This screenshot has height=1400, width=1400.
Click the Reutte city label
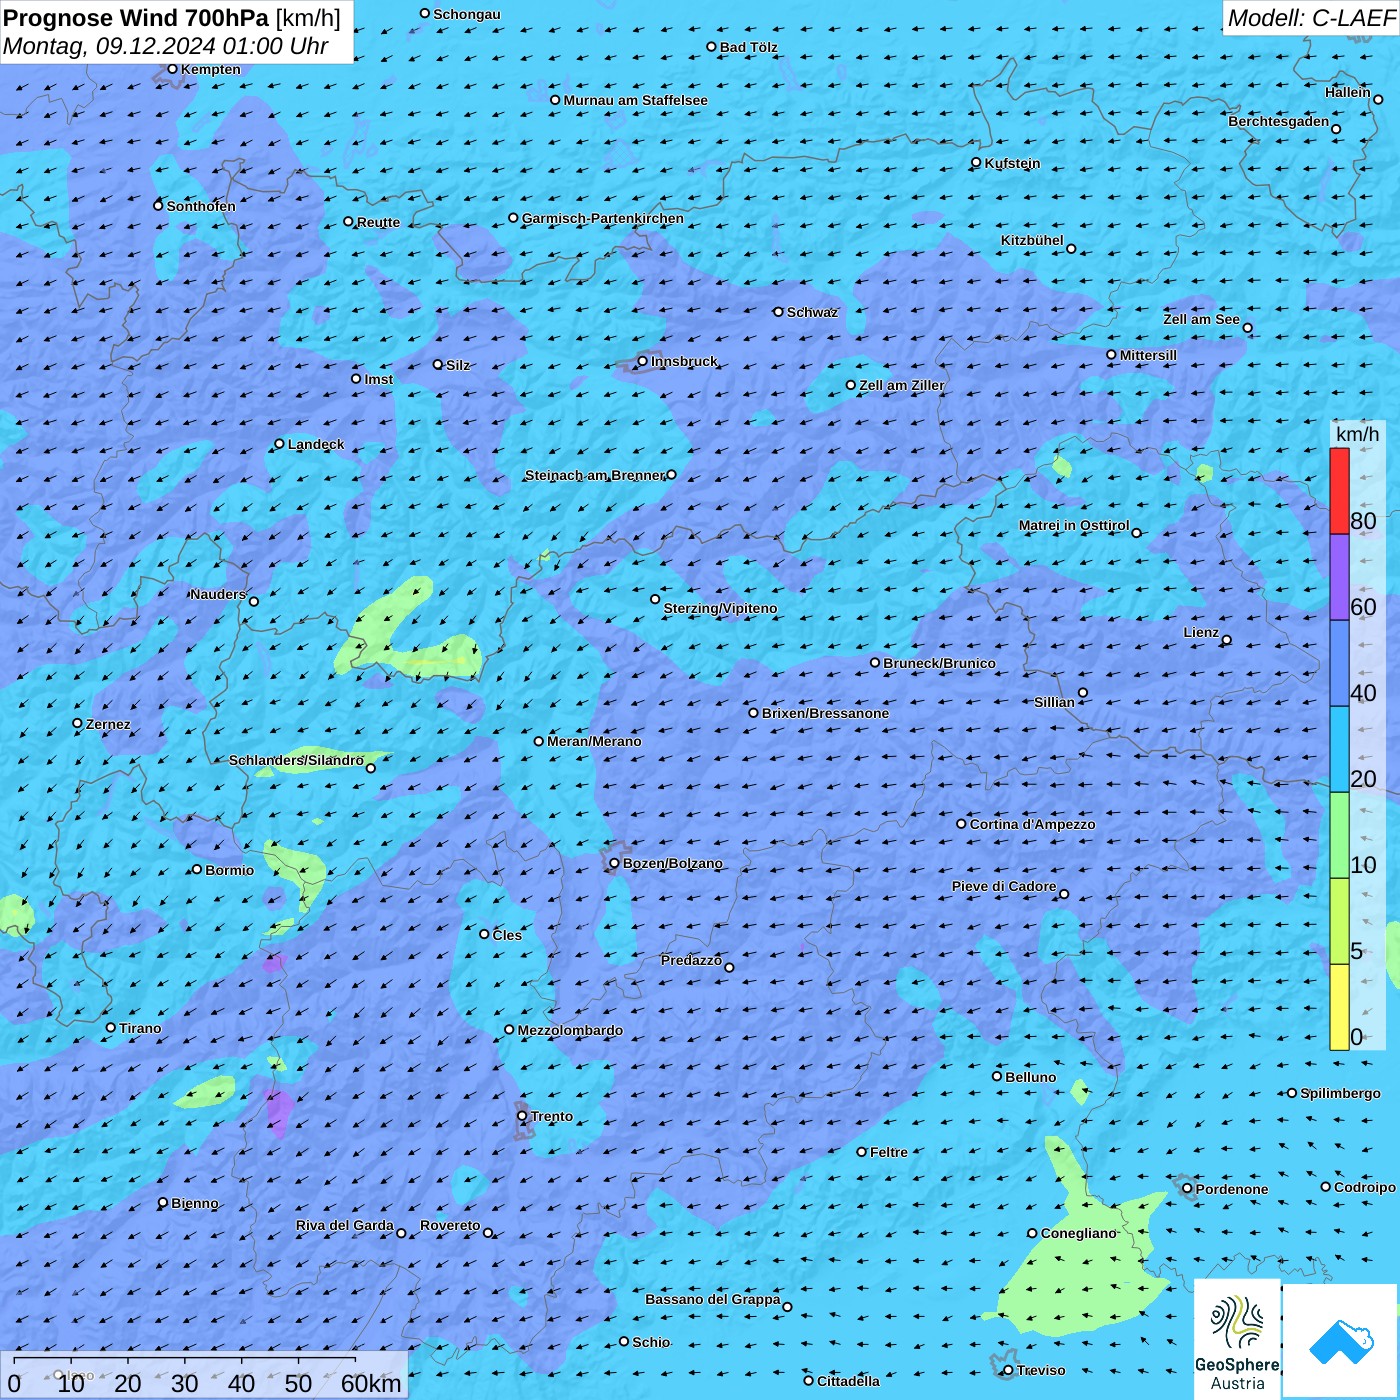[x=378, y=222]
